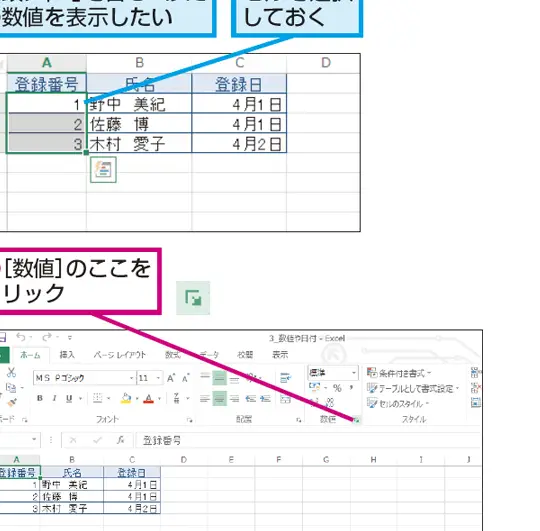Click the Increase Font Size icon
540x531 pixels.
tap(171, 378)
